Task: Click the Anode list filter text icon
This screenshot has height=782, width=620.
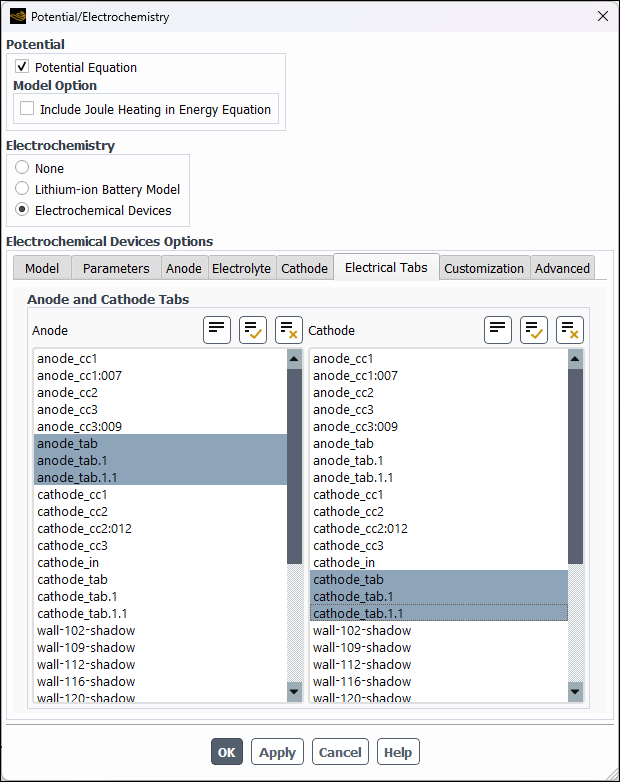Action: 216,330
